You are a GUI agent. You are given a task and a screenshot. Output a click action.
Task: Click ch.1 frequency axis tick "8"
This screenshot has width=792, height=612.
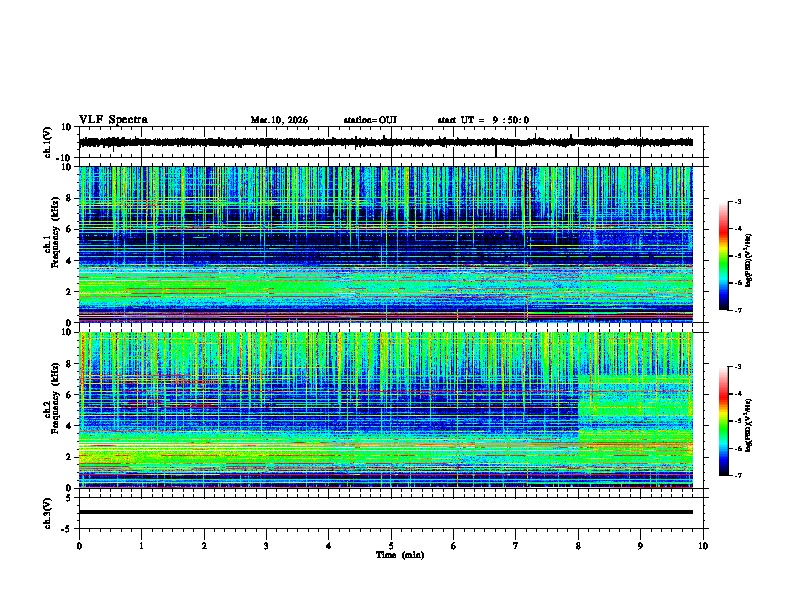70,198
